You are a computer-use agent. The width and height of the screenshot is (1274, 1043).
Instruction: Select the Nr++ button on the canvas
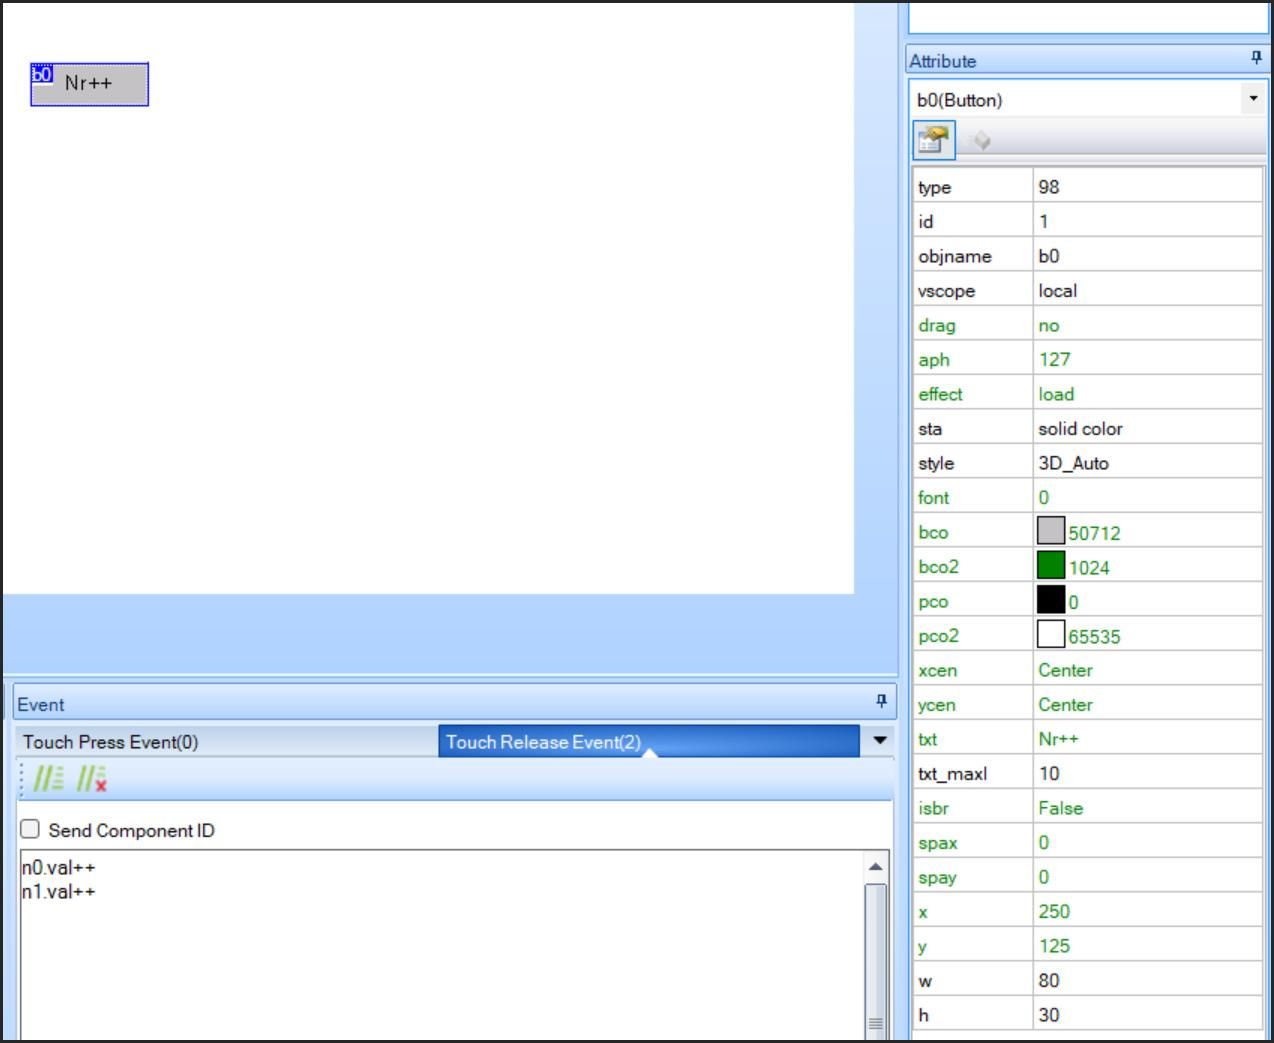pos(89,84)
